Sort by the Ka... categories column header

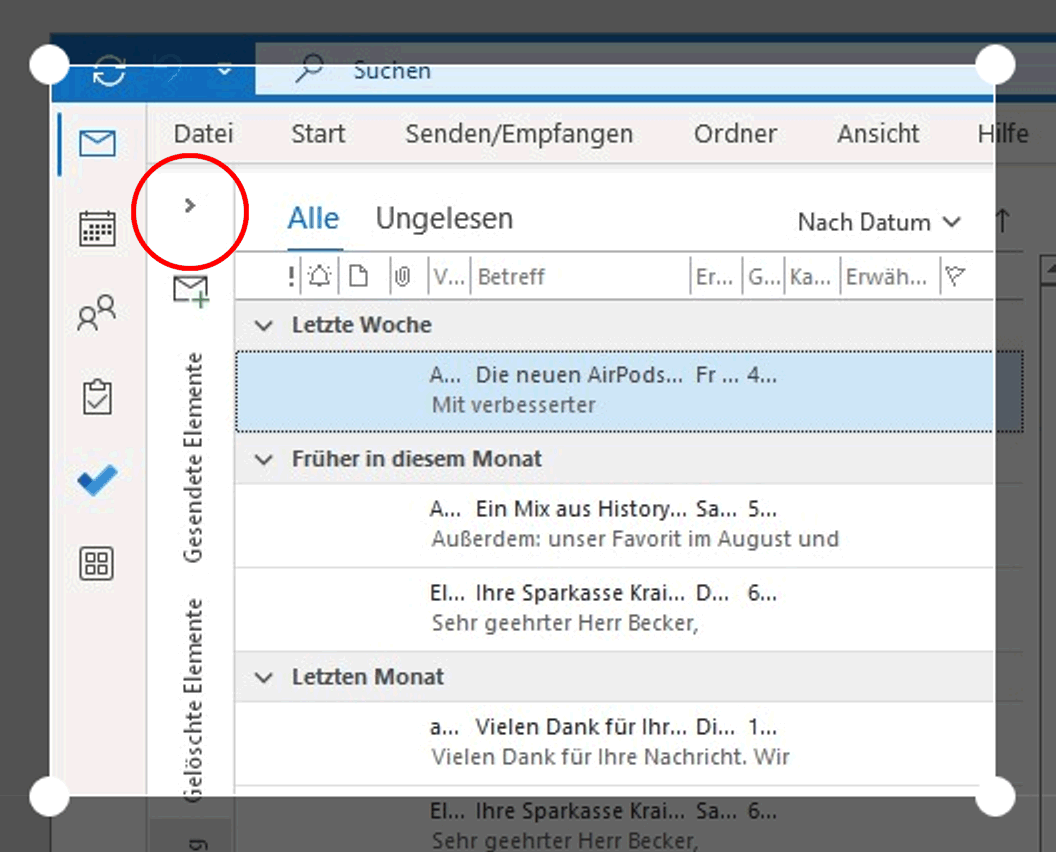click(810, 277)
